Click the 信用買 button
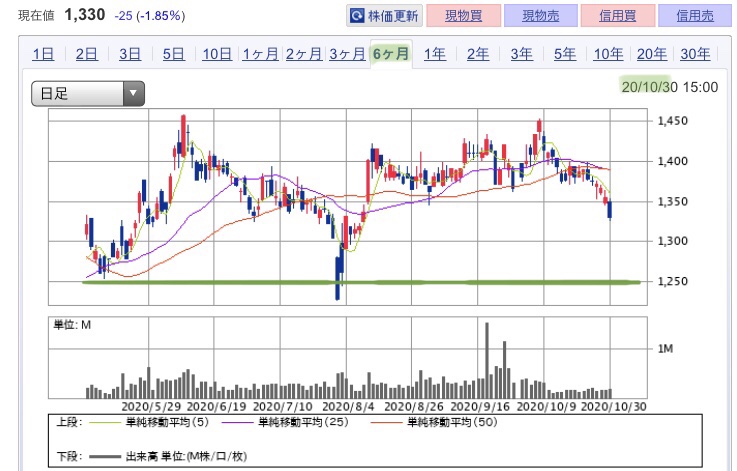Viewport: 737px width, 471px height. [618, 16]
